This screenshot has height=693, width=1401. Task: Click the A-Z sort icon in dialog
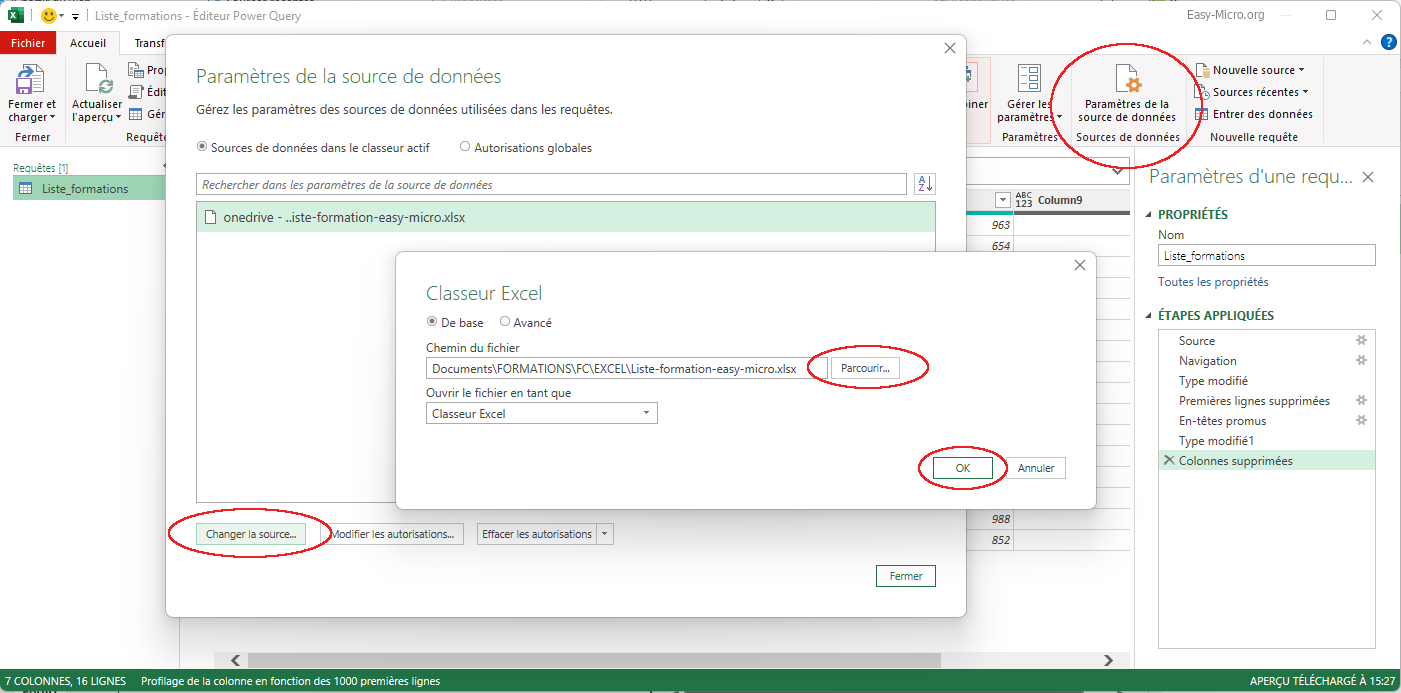coord(924,184)
